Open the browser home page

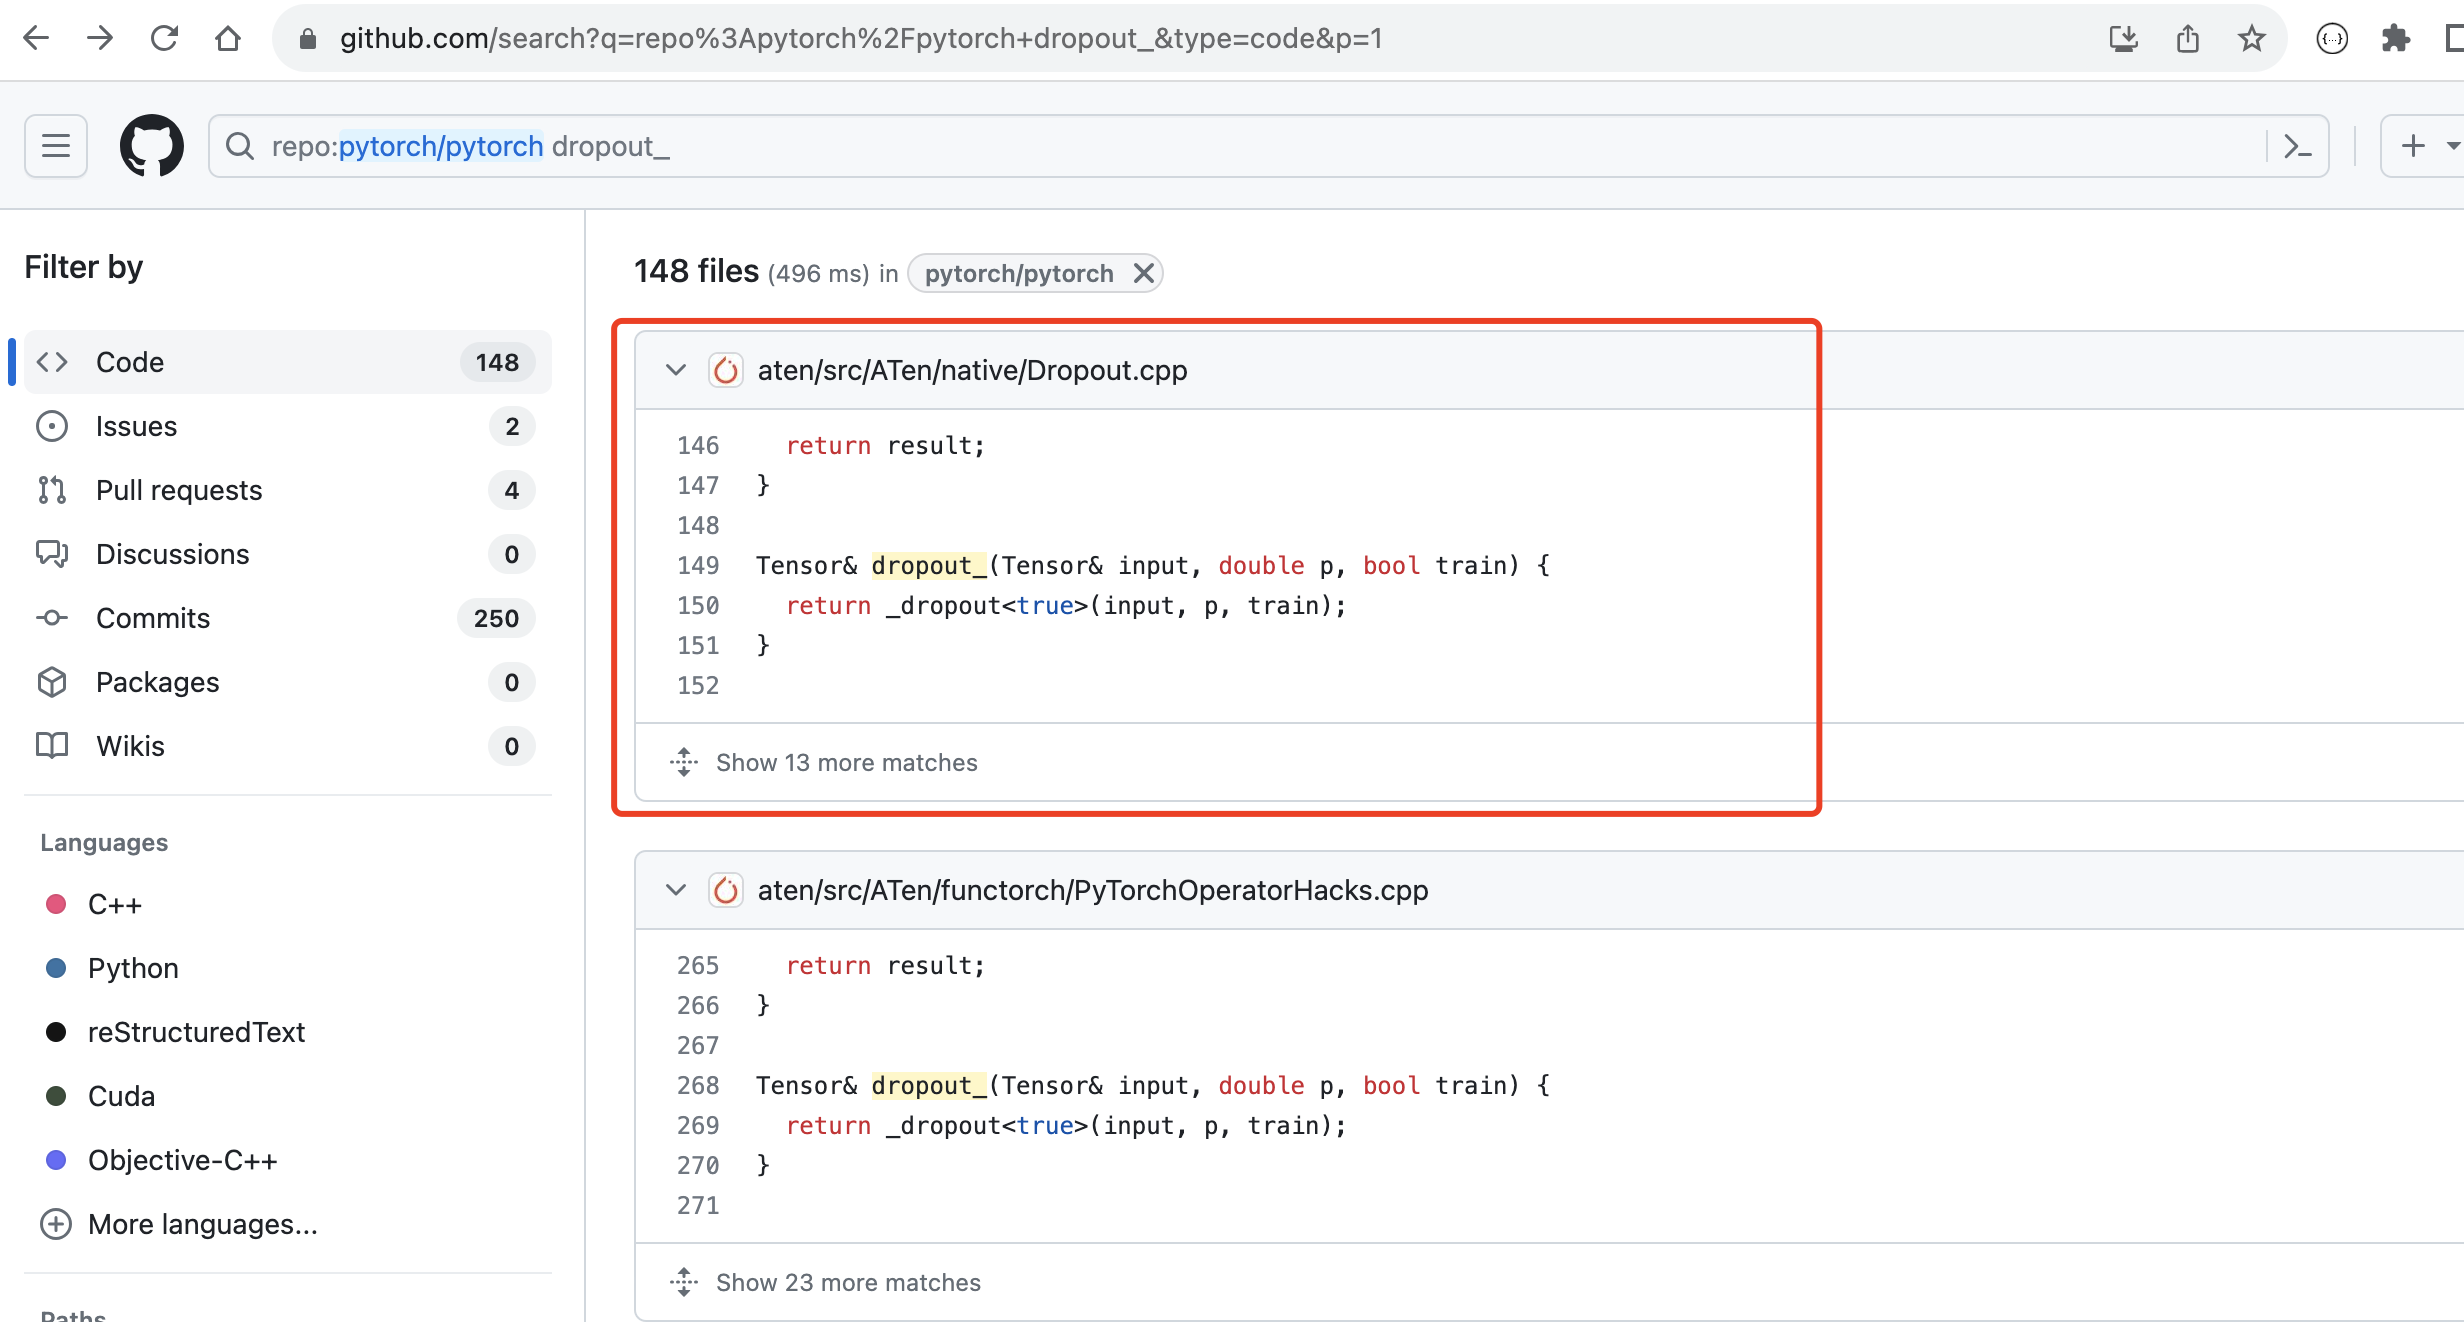[228, 38]
